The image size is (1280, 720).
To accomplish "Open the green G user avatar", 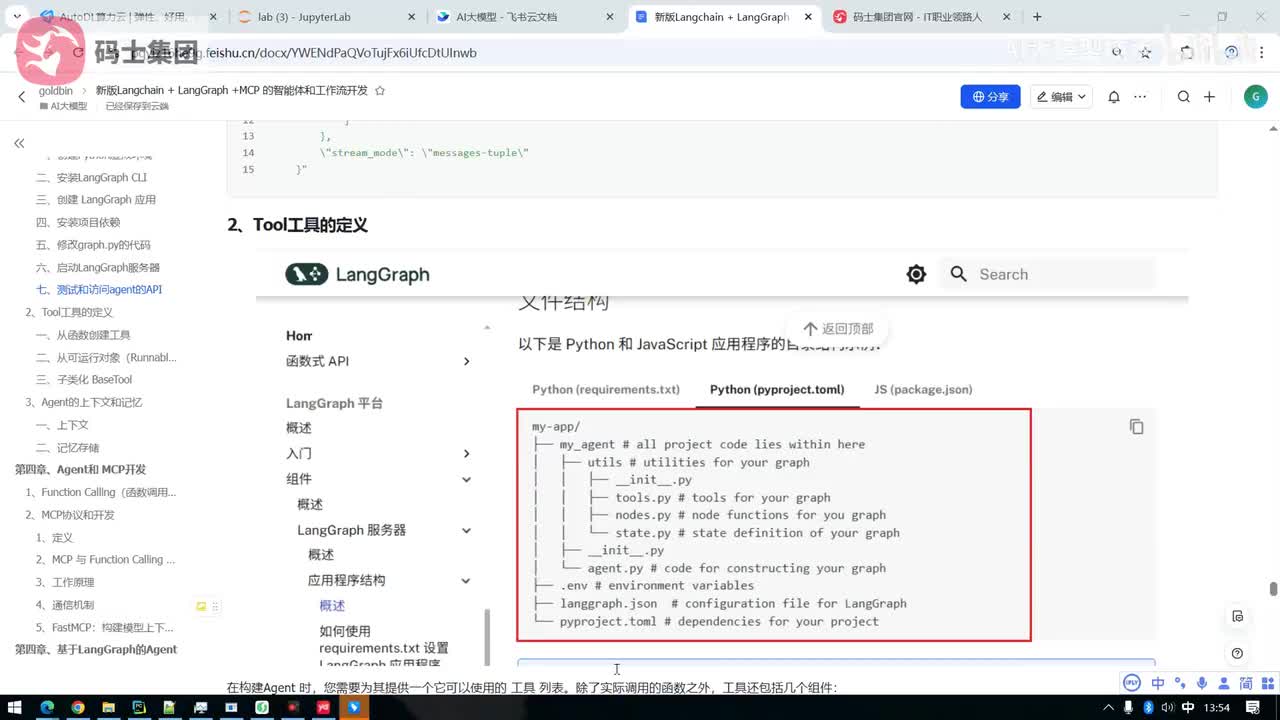I will click(1255, 96).
